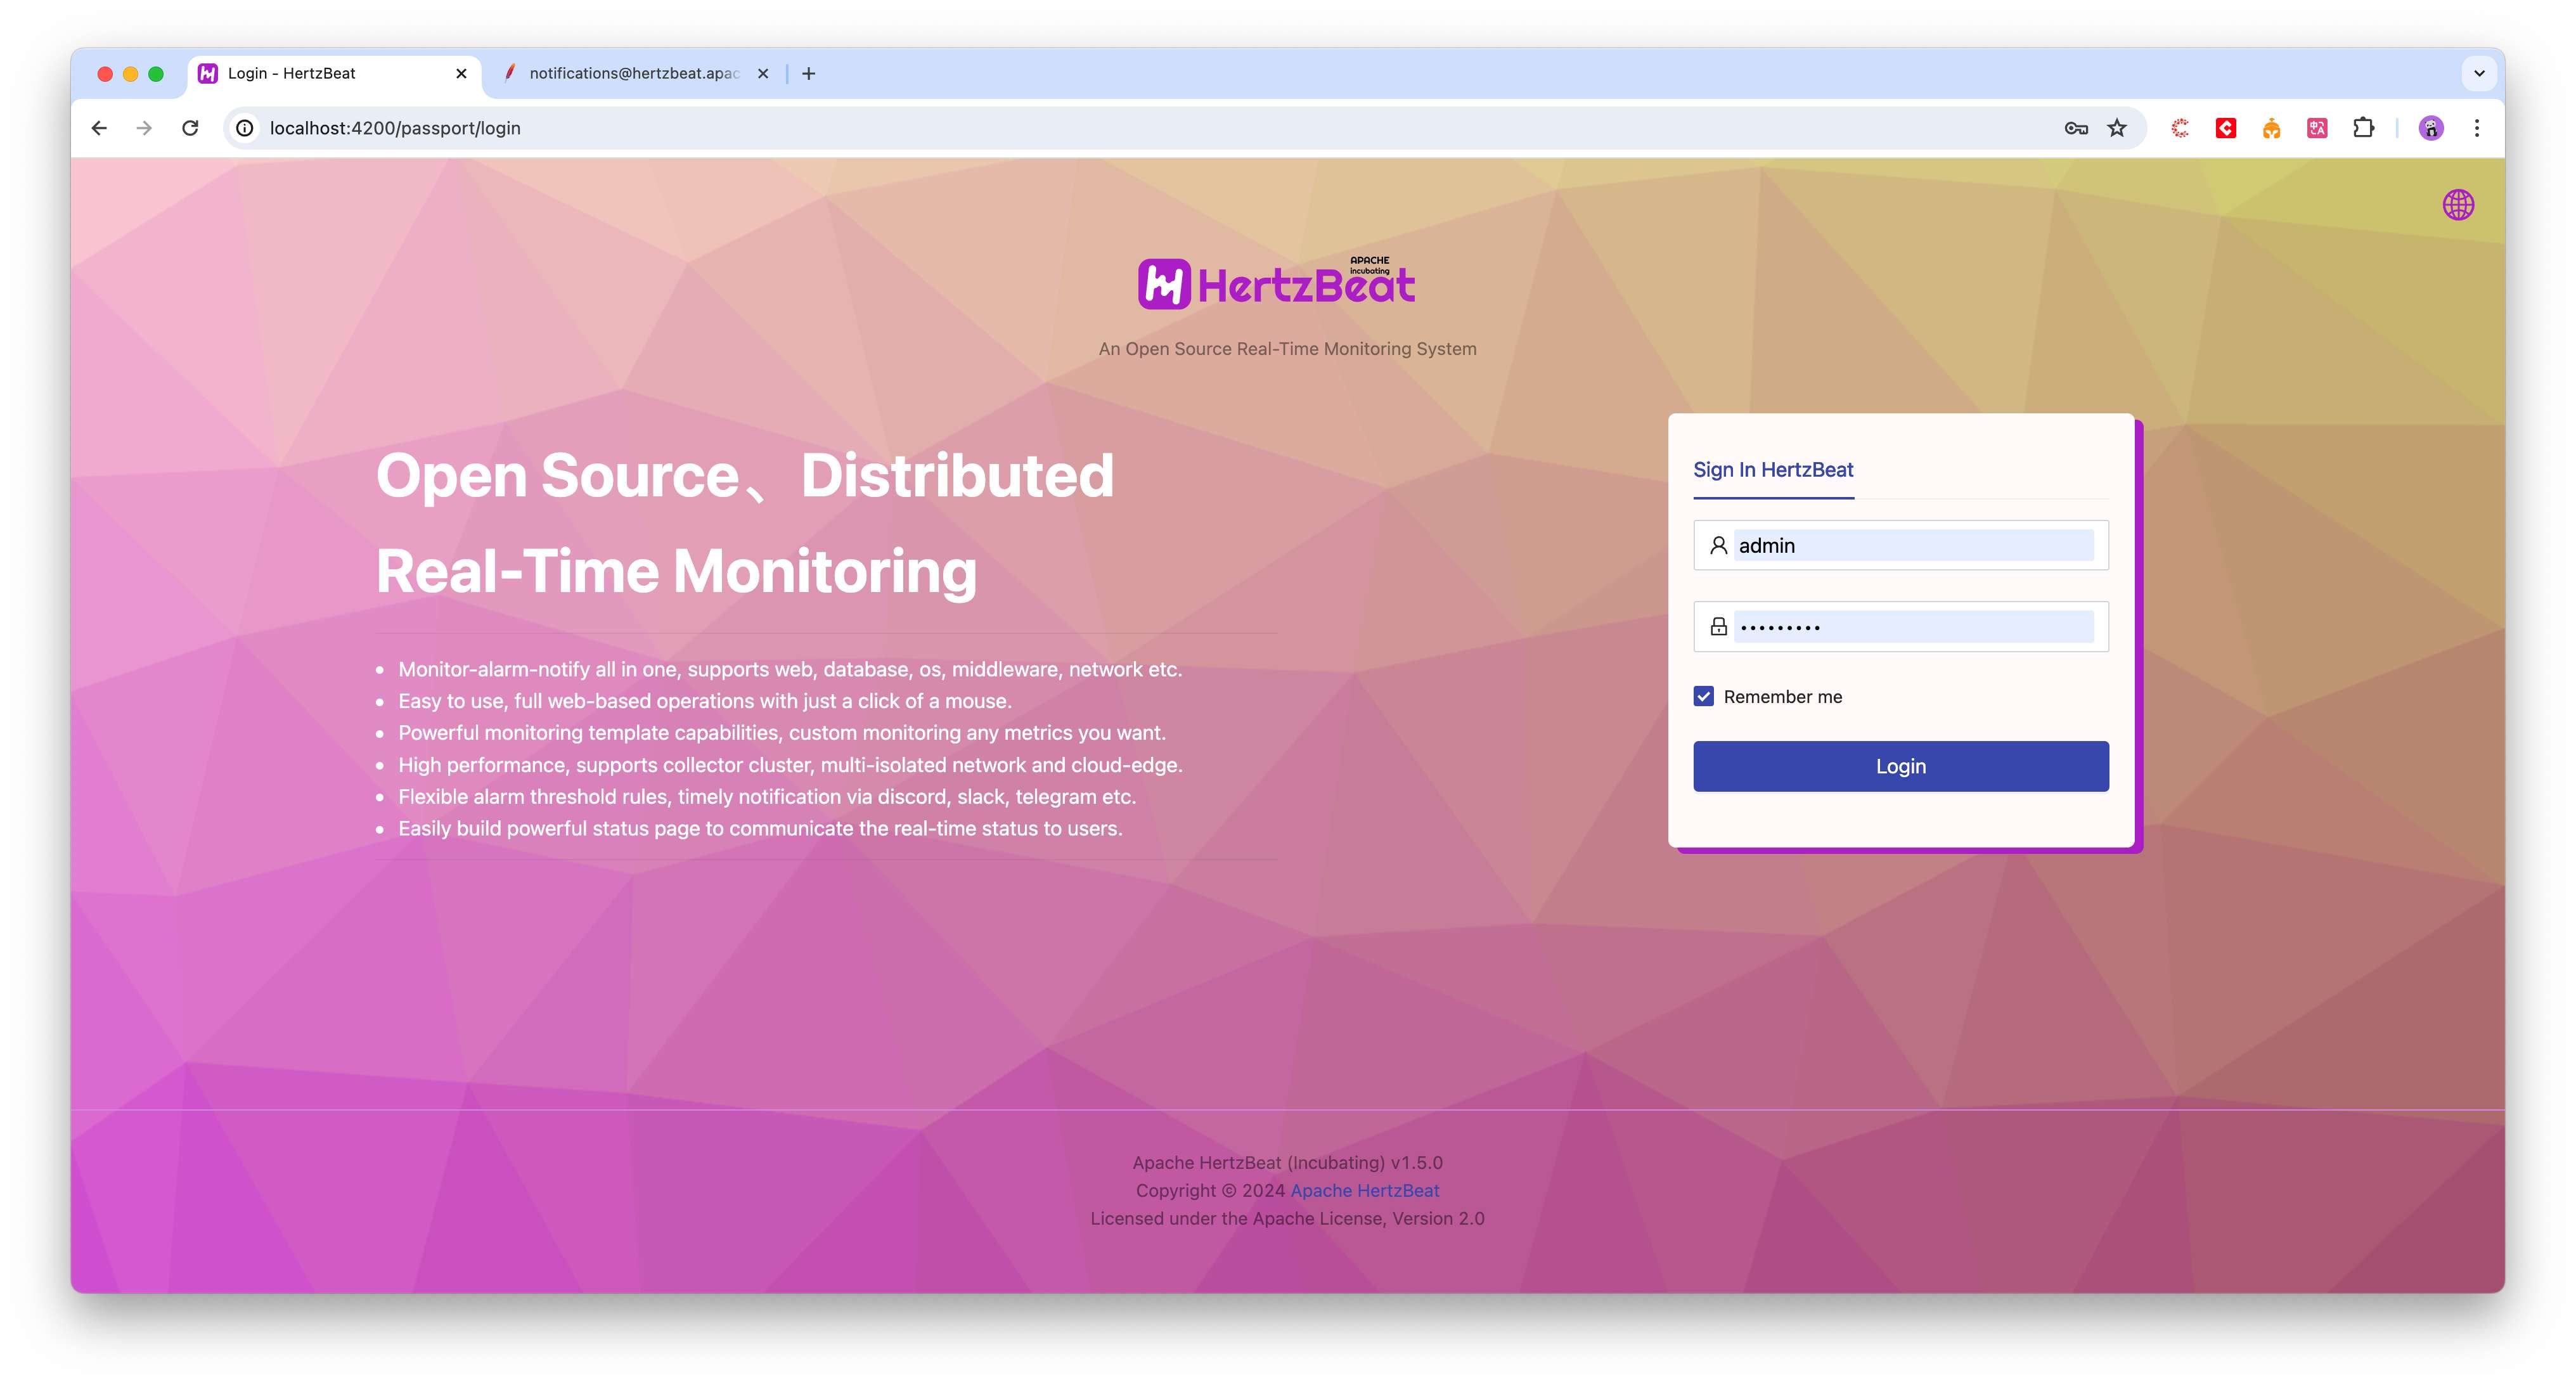Click the HertzBeat logo at page top

point(1276,284)
